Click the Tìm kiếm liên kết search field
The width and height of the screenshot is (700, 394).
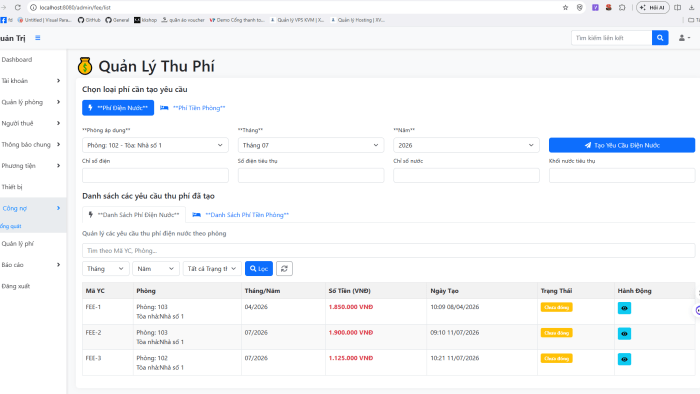(x=612, y=38)
